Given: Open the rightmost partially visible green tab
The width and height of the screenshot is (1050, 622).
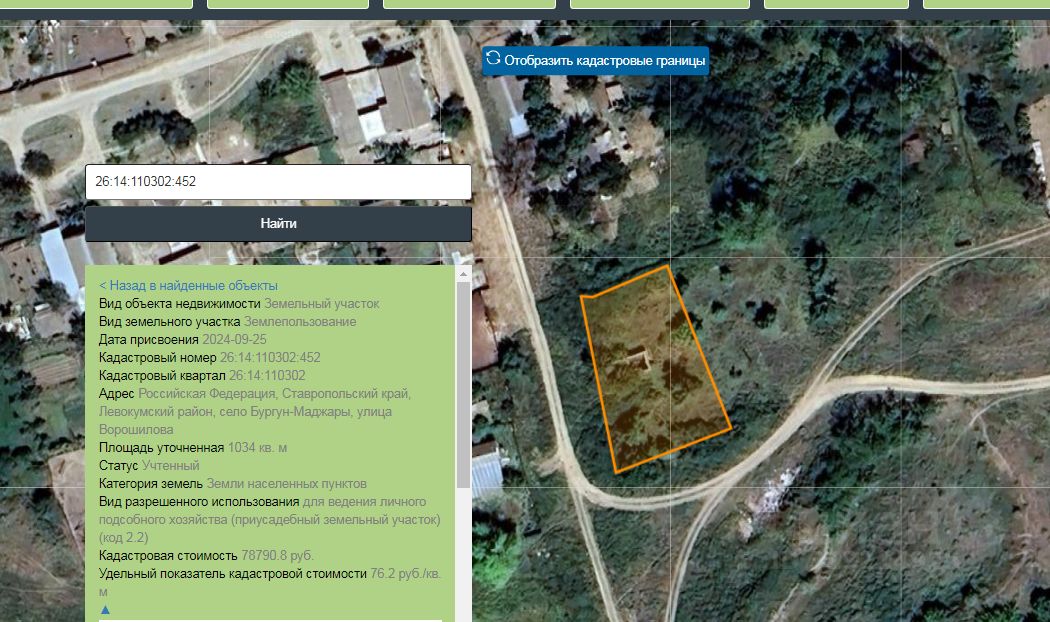Looking at the screenshot, I should point(986,4).
